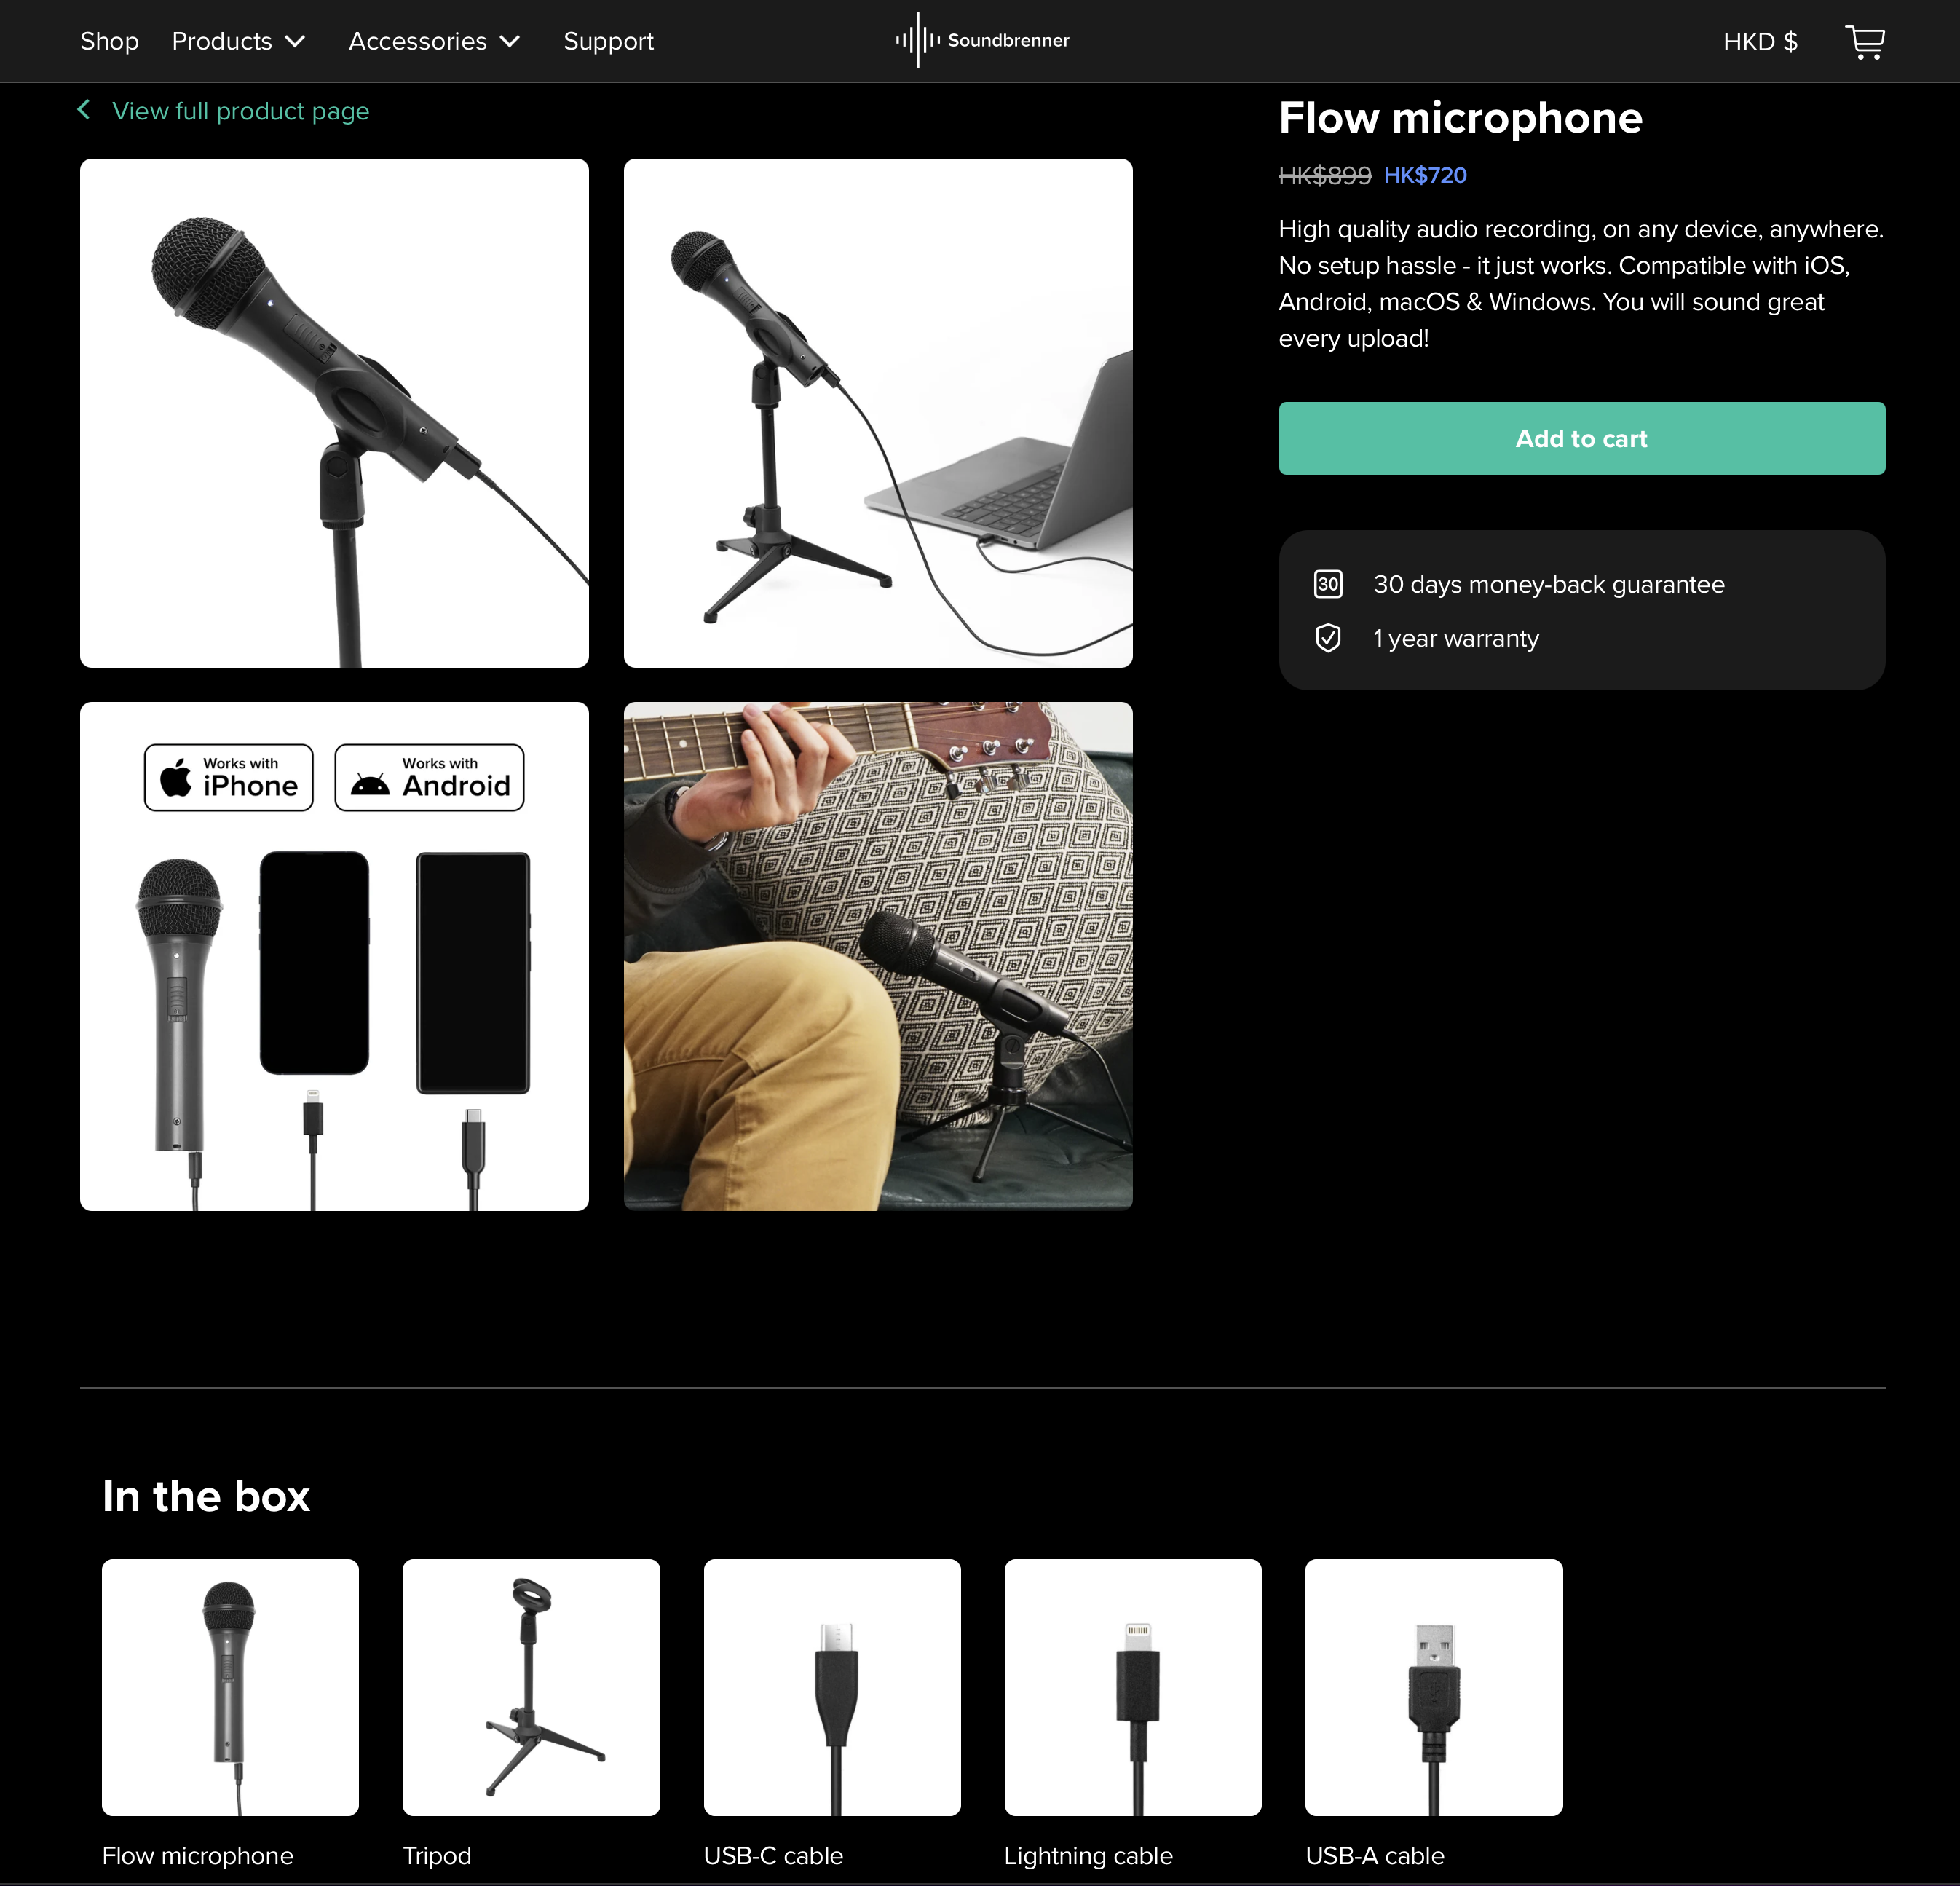This screenshot has width=1960, height=1886.
Task: Click the Accessories dropdown arrow
Action: (509, 40)
